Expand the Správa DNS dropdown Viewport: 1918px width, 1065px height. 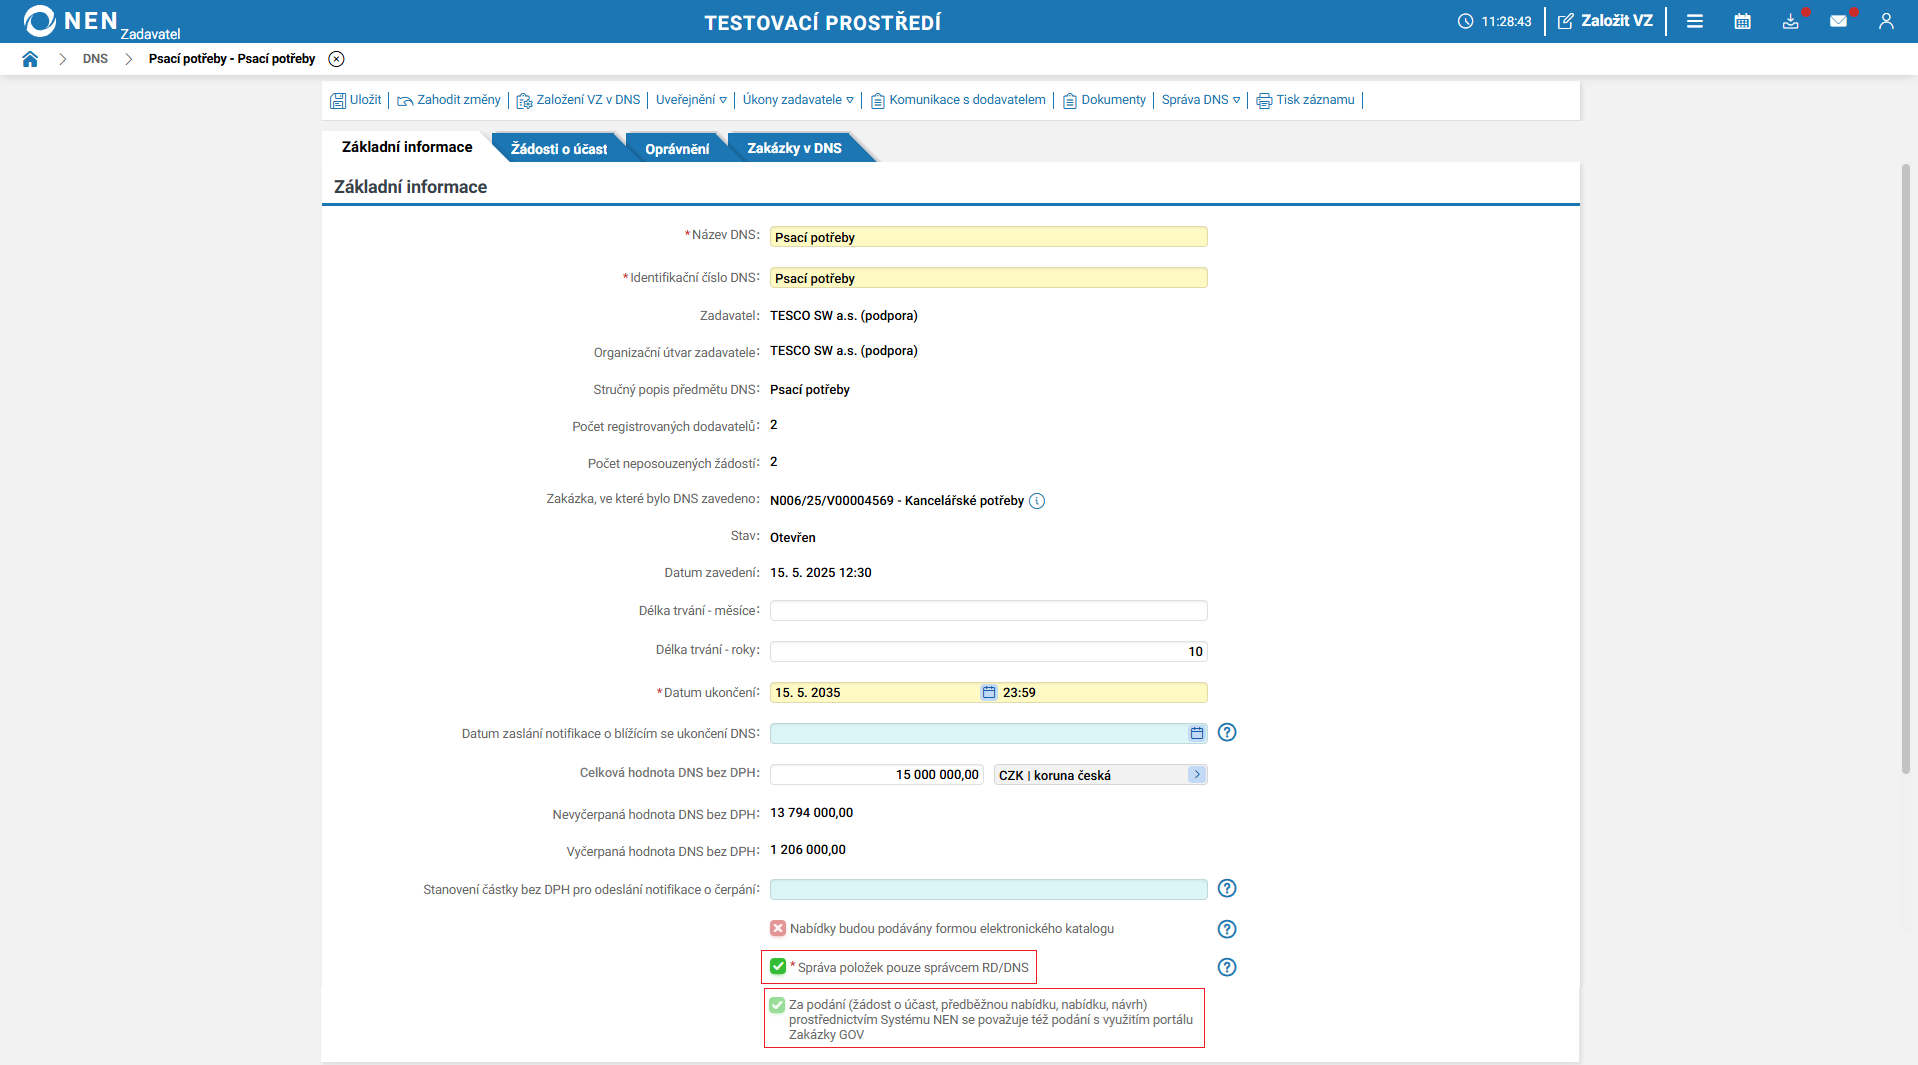pos(1201,100)
